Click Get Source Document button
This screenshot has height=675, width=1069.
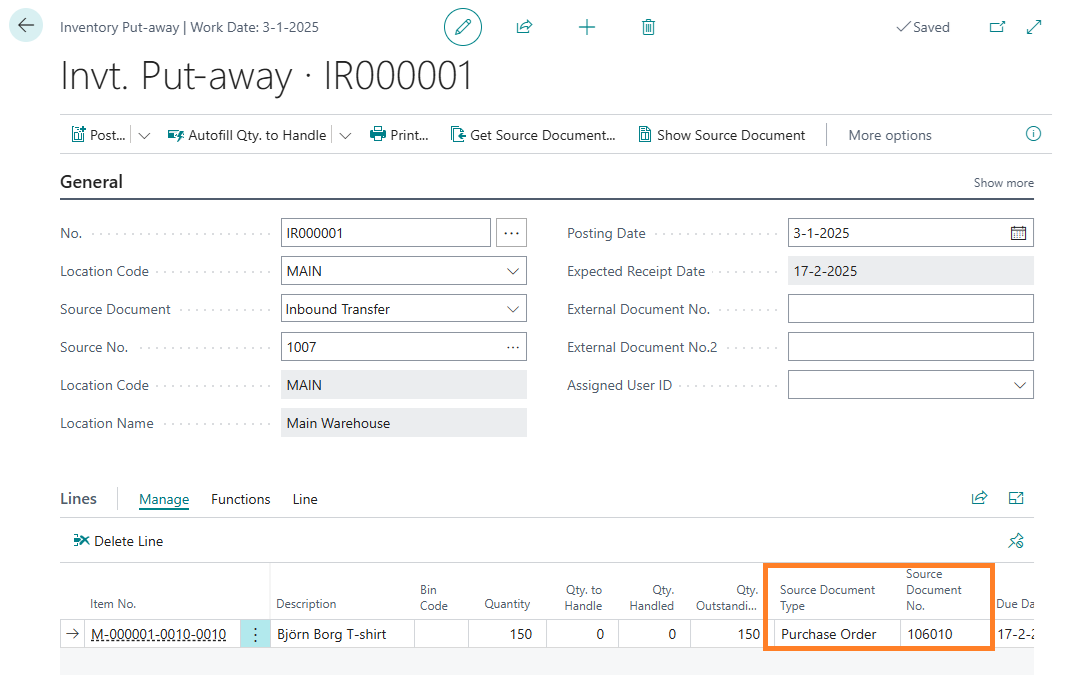pos(533,135)
